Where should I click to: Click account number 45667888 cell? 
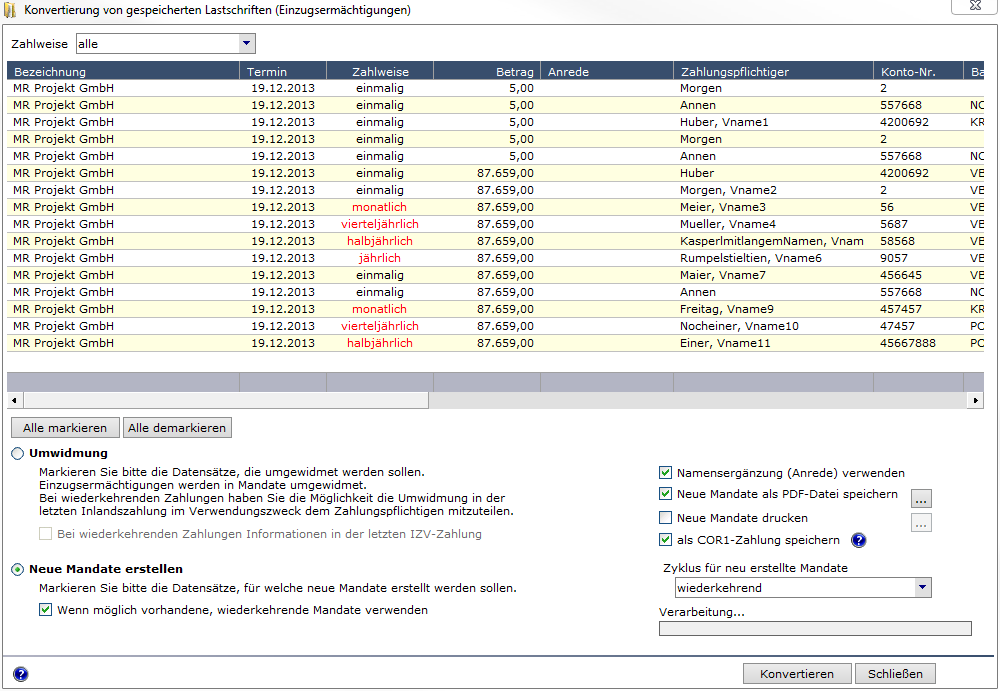pyautogui.click(x=918, y=343)
